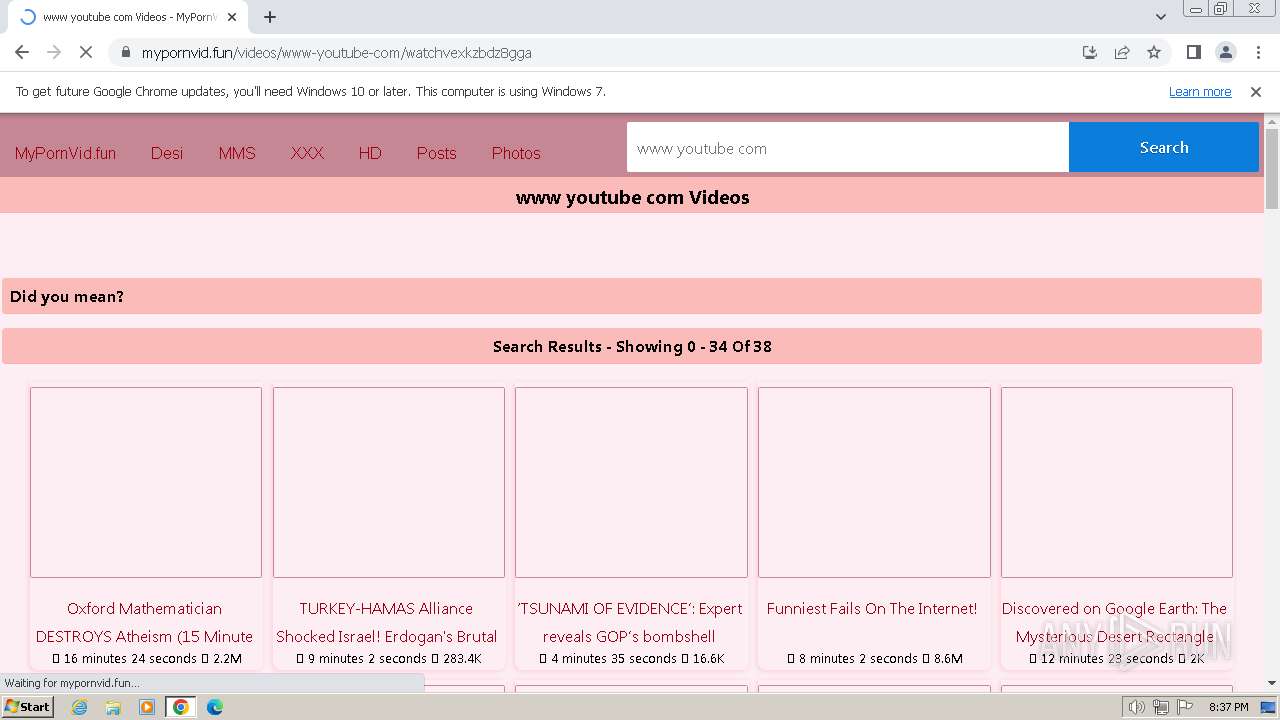This screenshot has height=720, width=1280.
Task: Launch Internet Explorer from taskbar
Action: coord(80,707)
